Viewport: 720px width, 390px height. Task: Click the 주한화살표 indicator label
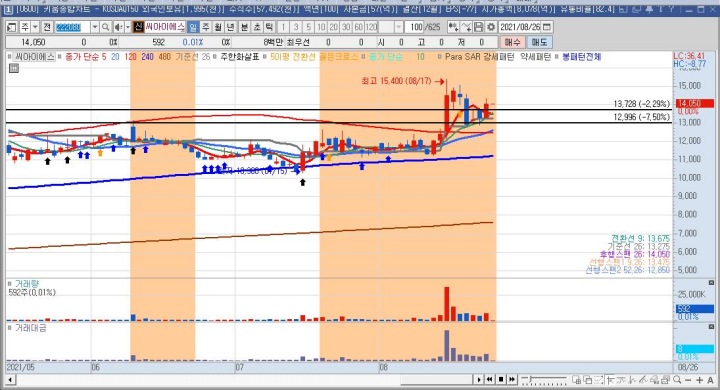pyautogui.click(x=240, y=57)
